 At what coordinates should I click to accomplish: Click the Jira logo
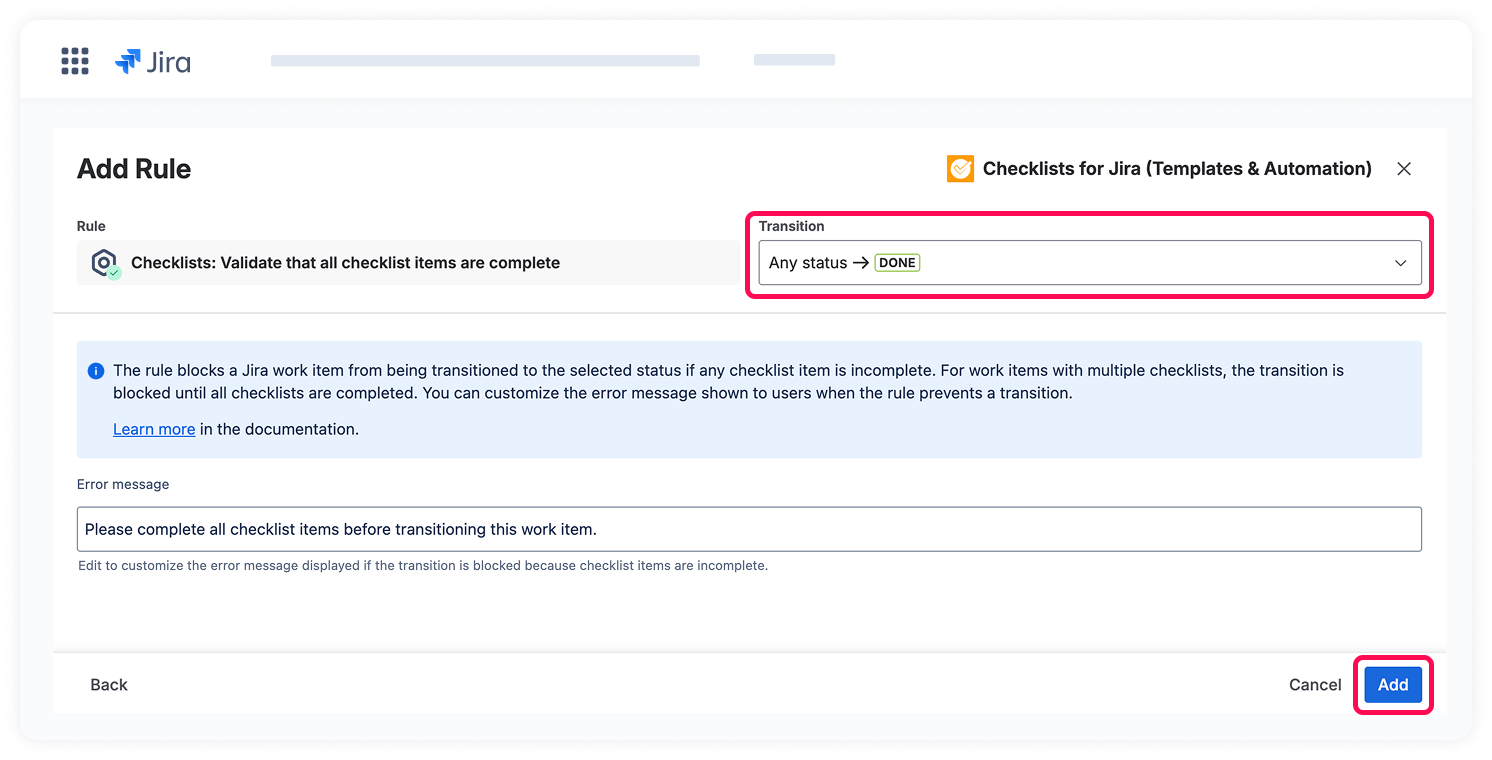pyautogui.click(x=153, y=62)
